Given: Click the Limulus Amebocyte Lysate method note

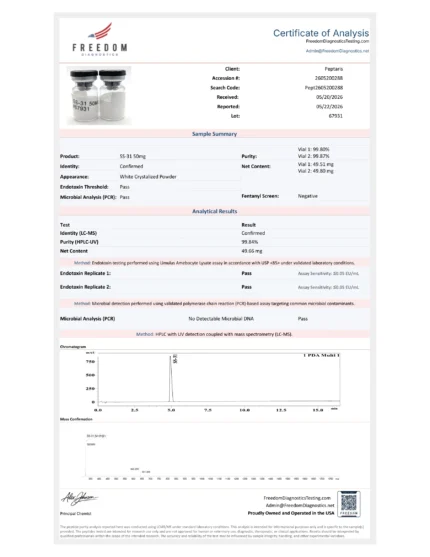Looking at the screenshot, I should pyautogui.click(x=214, y=263).
